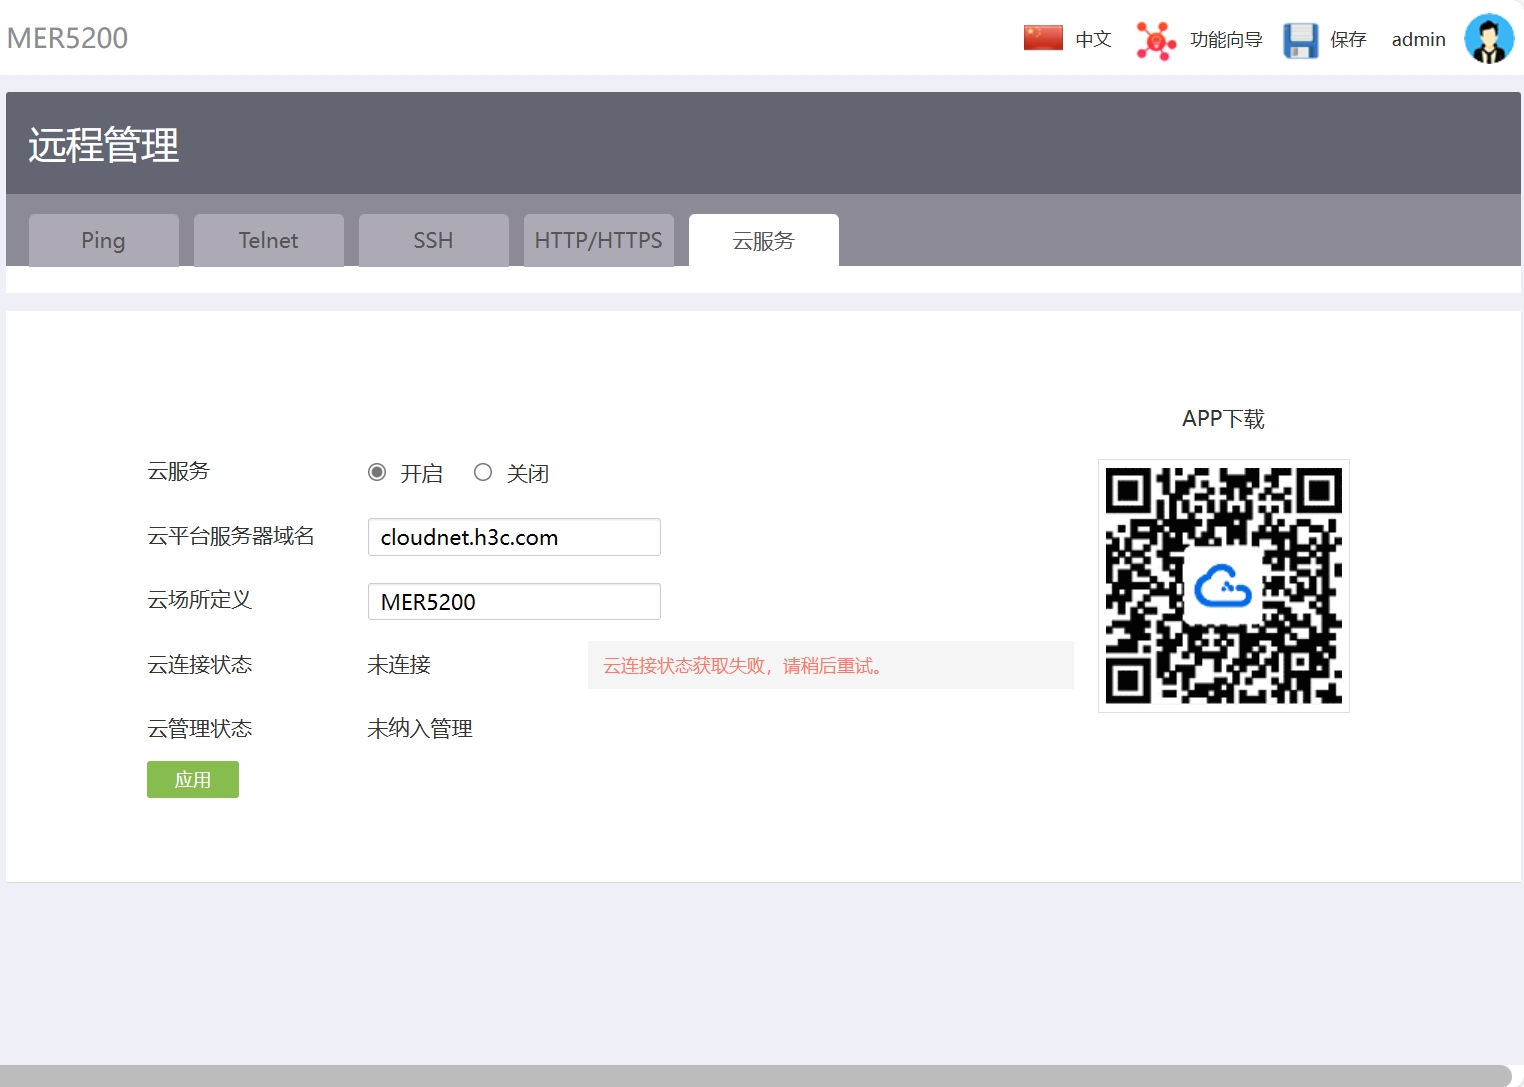Click the 云场所定义 label
This screenshot has width=1524, height=1087.
click(x=200, y=600)
